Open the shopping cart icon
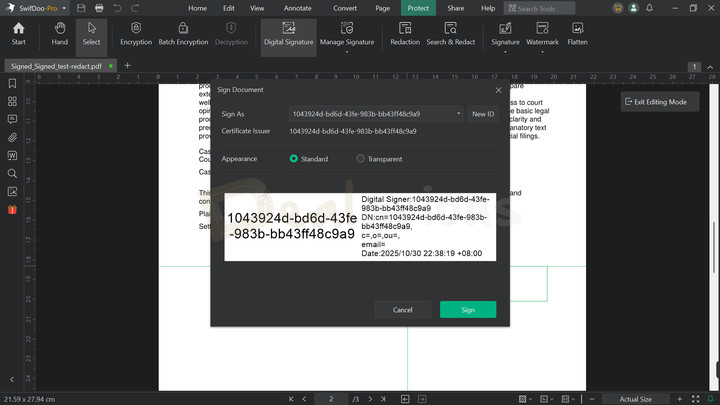This screenshot has height=405, width=720. pos(618,8)
